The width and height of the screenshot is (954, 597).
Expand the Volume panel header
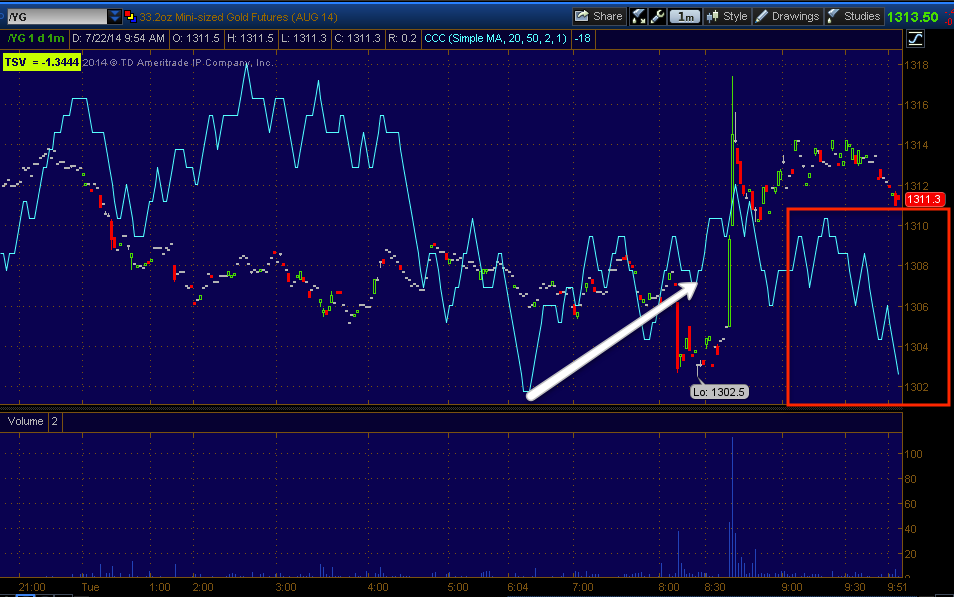25,421
